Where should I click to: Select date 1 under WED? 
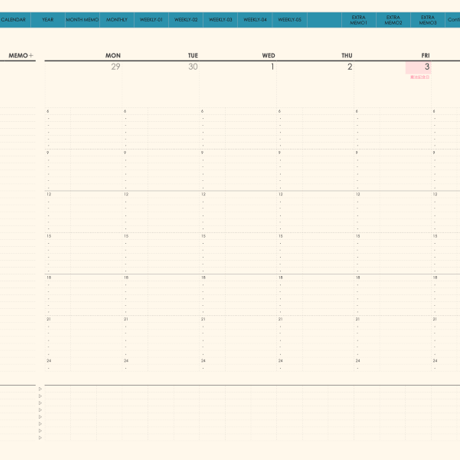click(272, 67)
